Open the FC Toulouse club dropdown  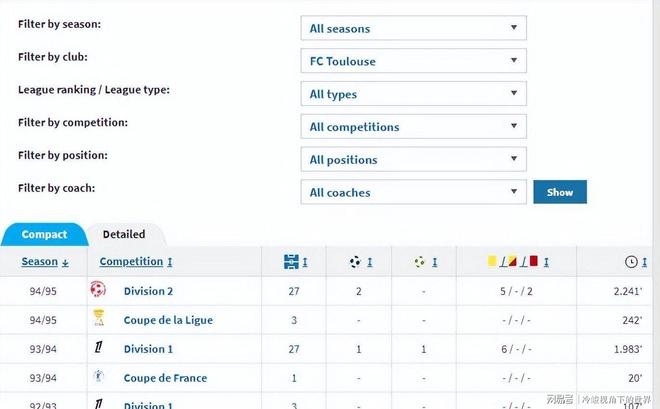click(413, 61)
